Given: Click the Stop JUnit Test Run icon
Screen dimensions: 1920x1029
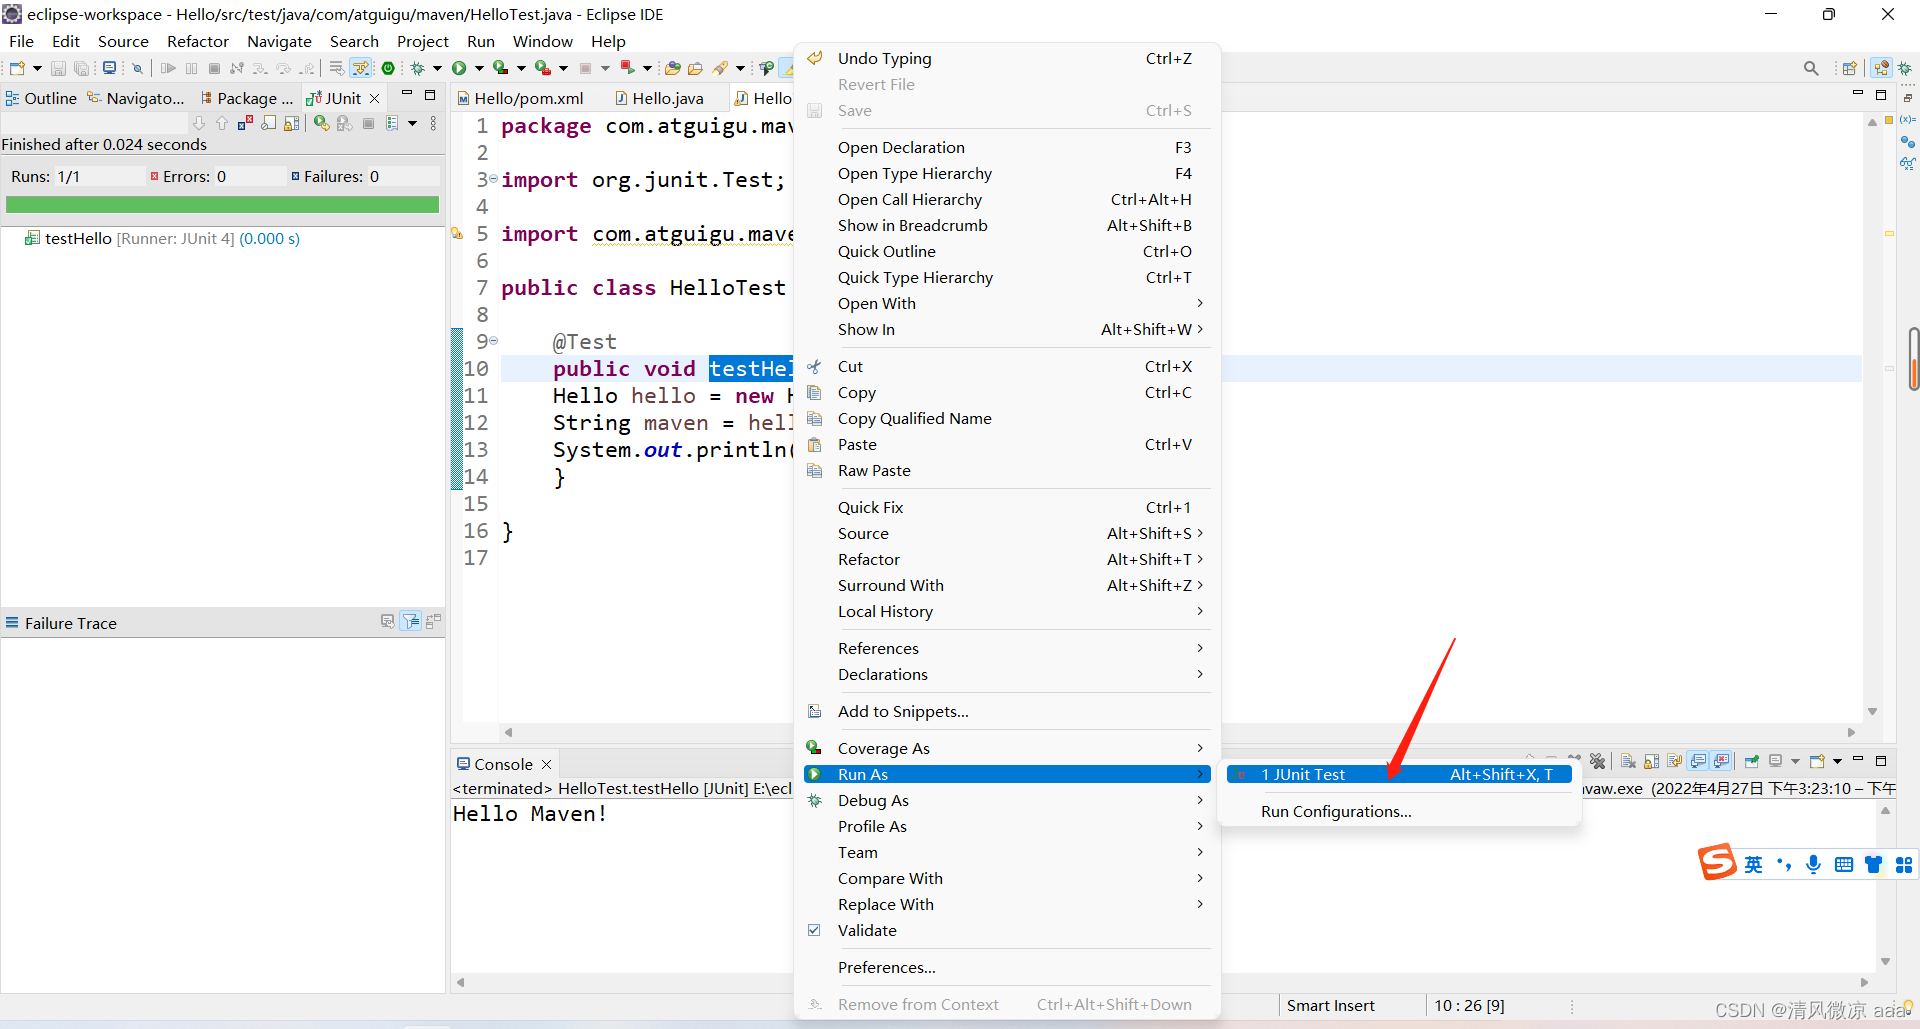Looking at the screenshot, I should pyautogui.click(x=368, y=122).
